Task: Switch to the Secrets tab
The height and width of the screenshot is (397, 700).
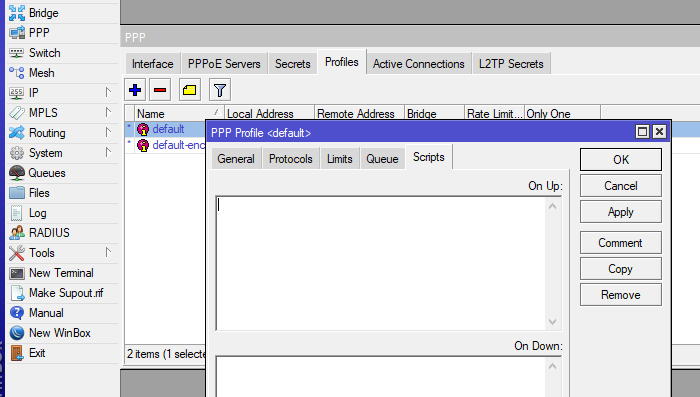Action: point(292,64)
